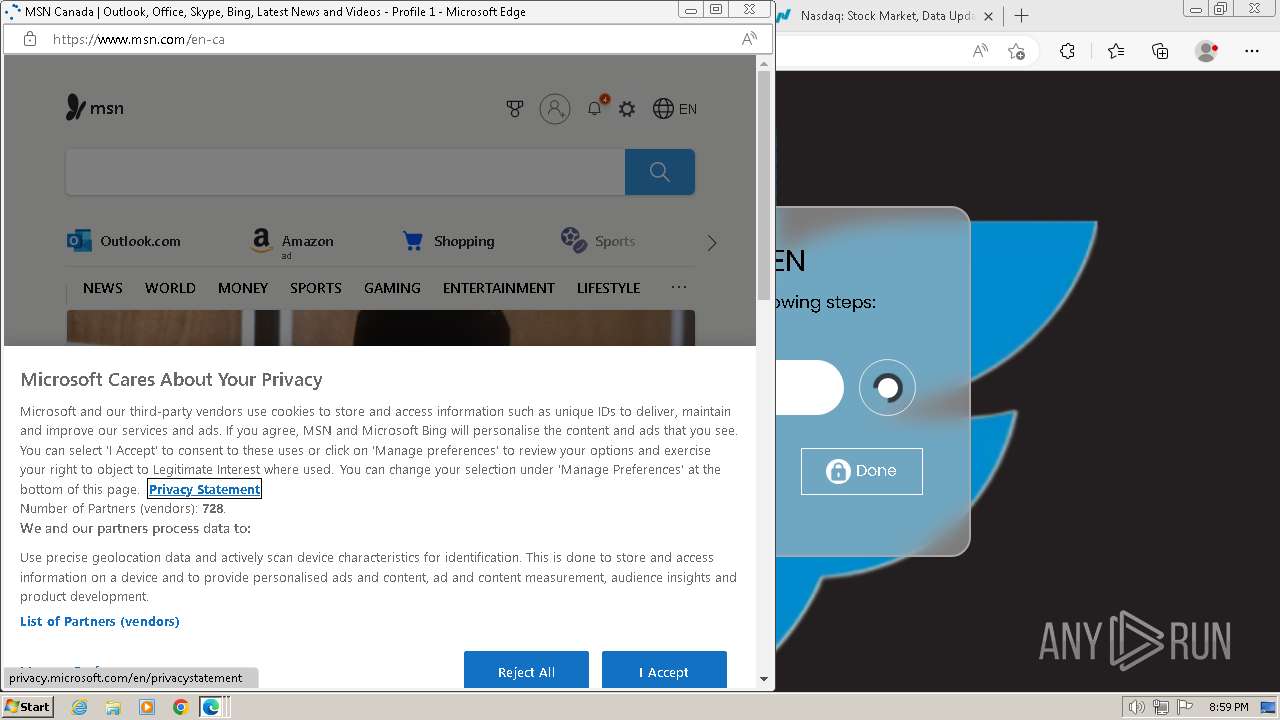The width and height of the screenshot is (1280, 720).
Task: Click the loading spinner circle button
Action: 887,387
